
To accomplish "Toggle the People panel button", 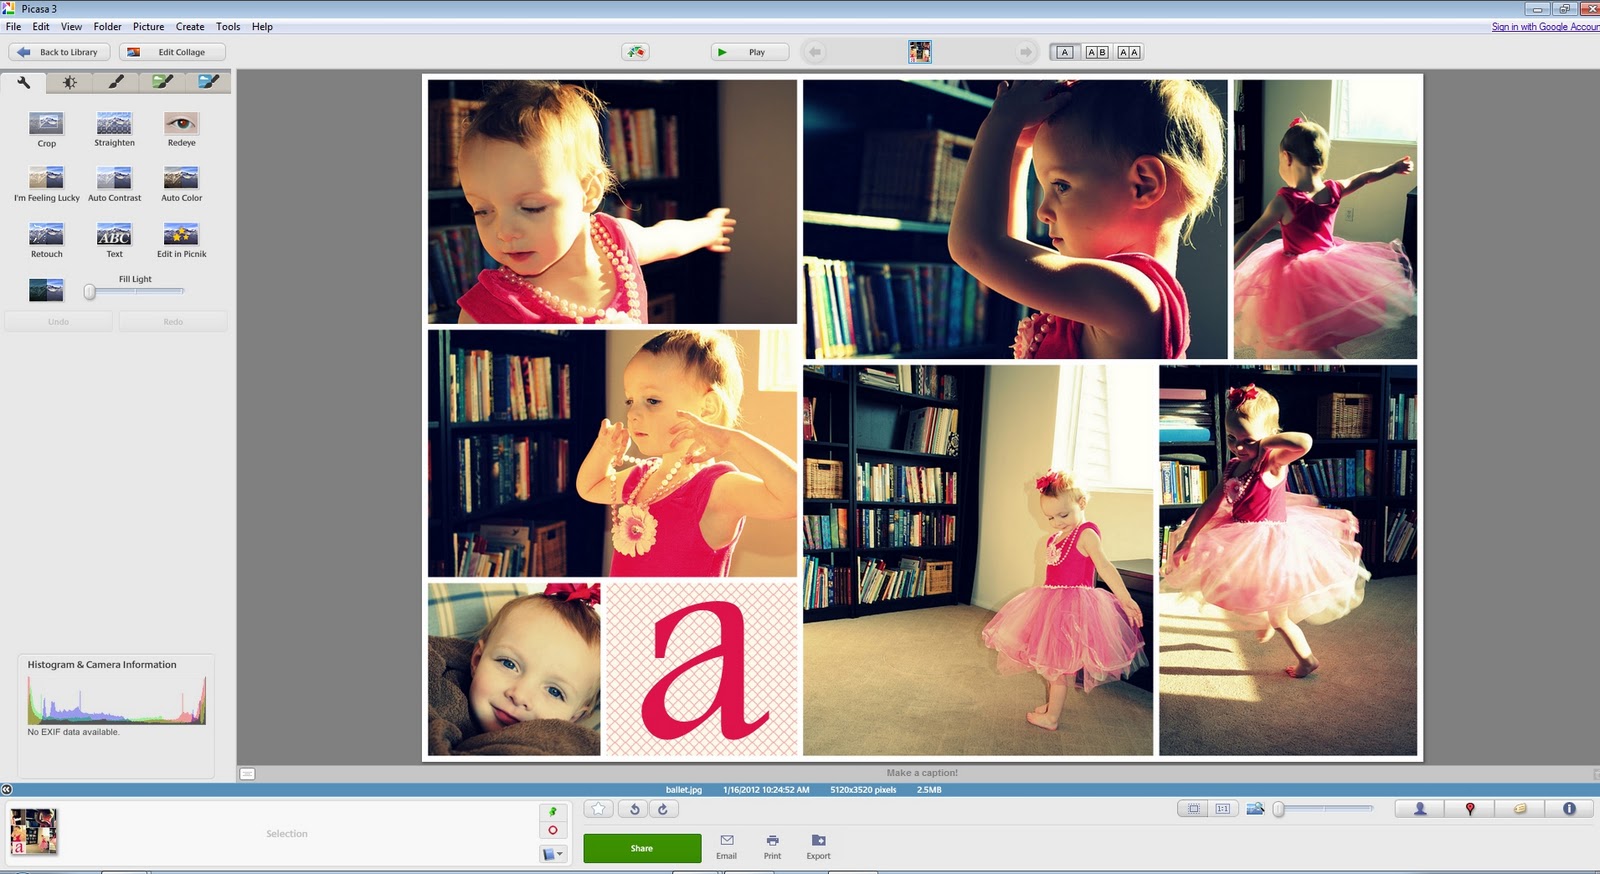I will (1420, 809).
